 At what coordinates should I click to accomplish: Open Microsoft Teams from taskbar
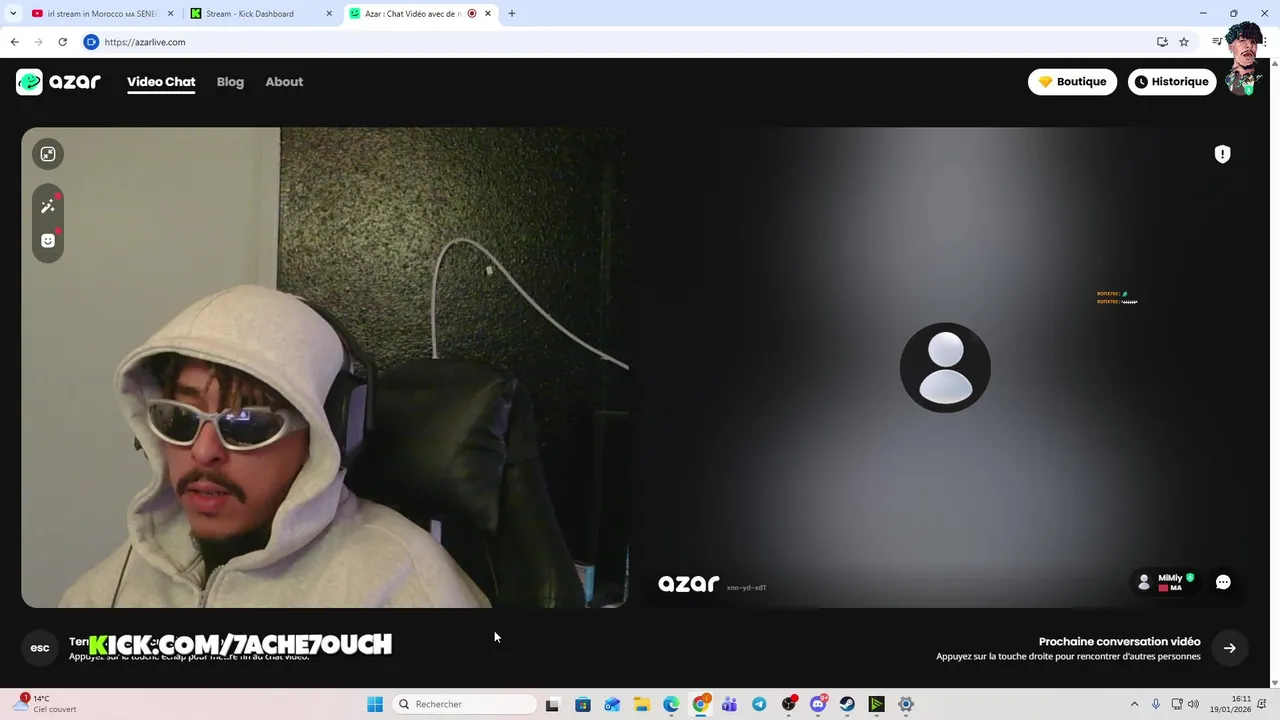click(x=729, y=704)
